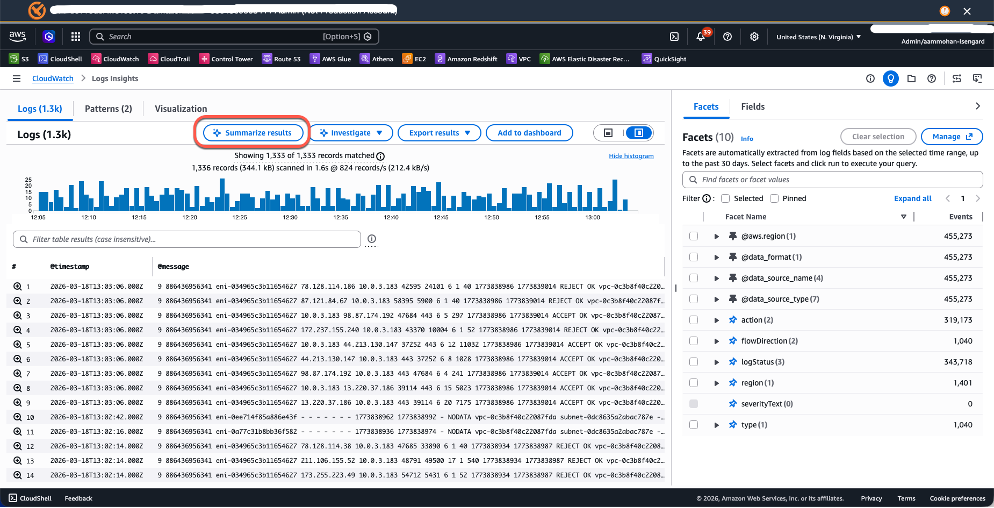Image resolution: width=994 pixels, height=508 pixels.
Task: Click the blue lightbulb icon in page toolbar
Action: pos(891,79)
